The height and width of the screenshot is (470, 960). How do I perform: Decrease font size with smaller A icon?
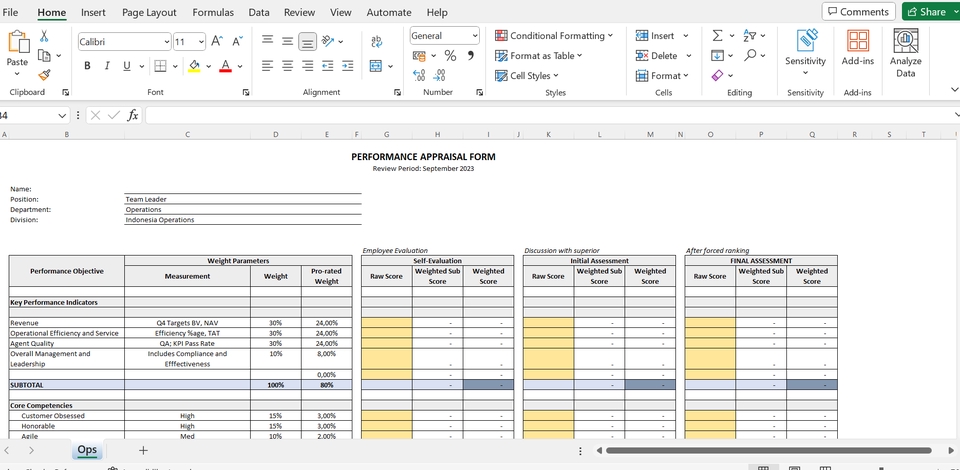pos(238,42)
